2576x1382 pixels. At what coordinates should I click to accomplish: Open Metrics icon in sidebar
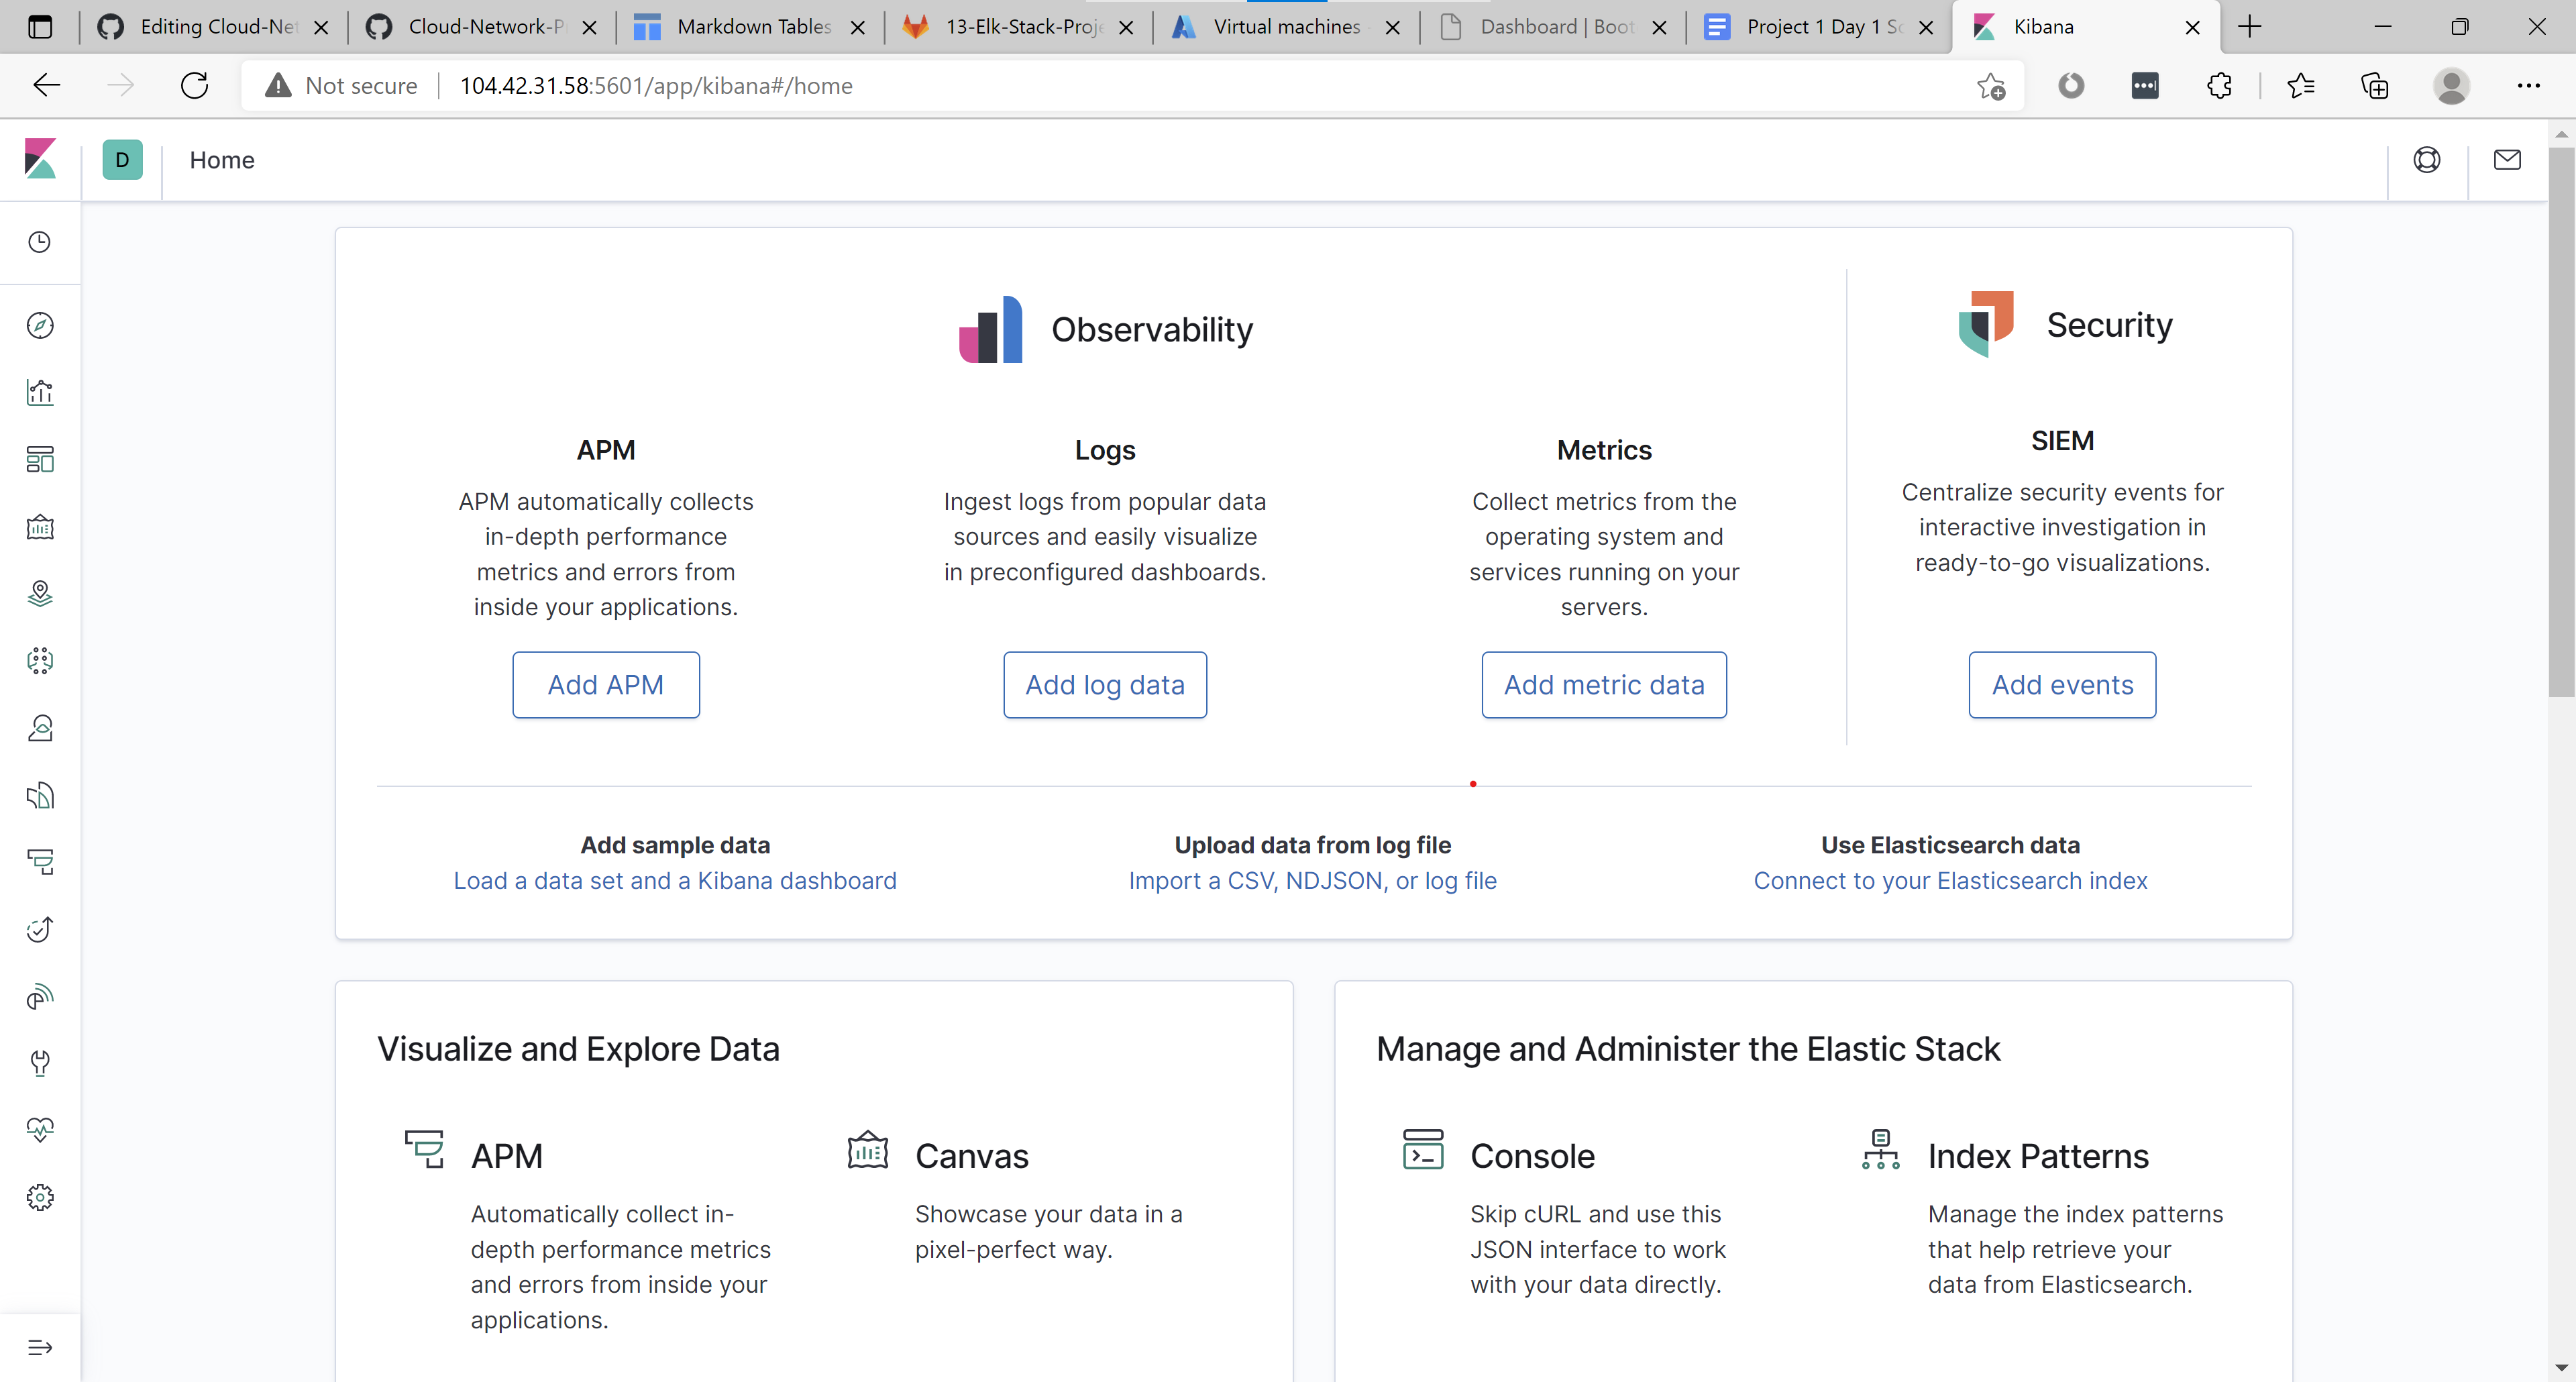coord(40,727)
